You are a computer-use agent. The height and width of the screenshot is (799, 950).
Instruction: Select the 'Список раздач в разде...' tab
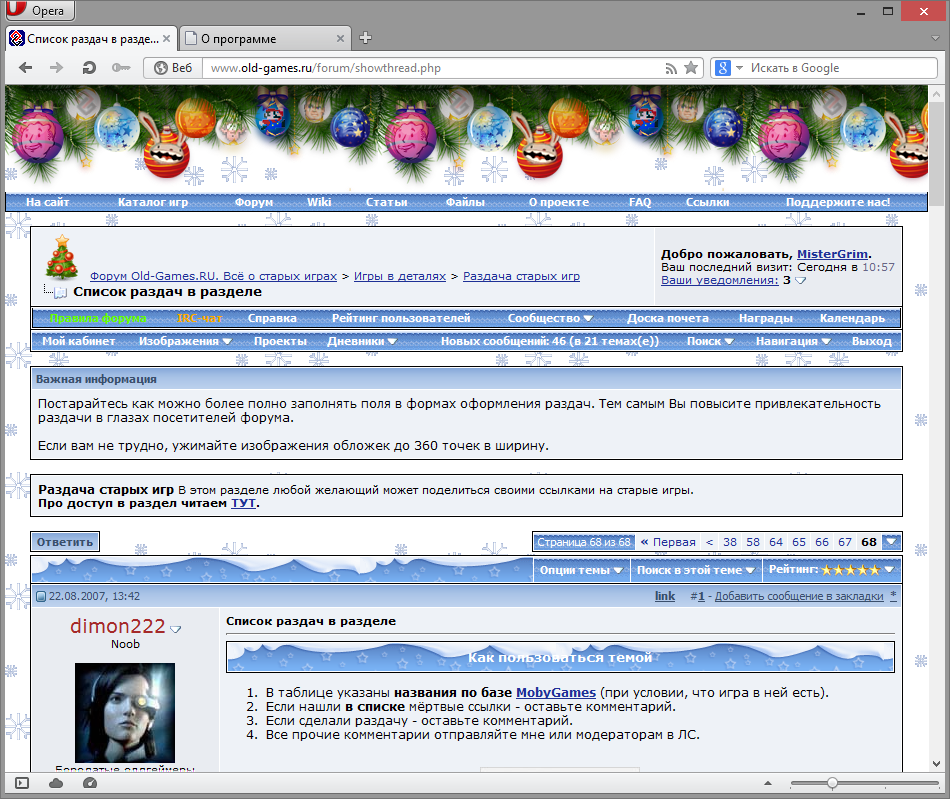tap(91, 39)
